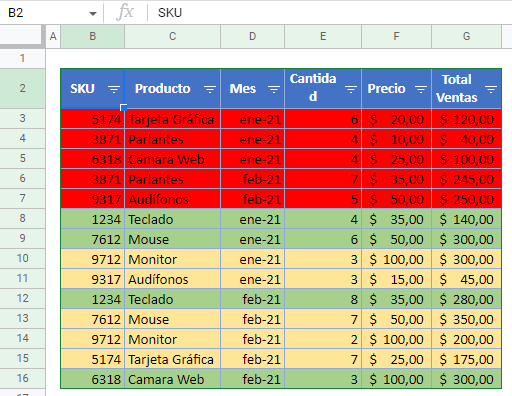Open the Precio column filter
The height and width of the screenshot is (396, 512).
coord(421,89)
